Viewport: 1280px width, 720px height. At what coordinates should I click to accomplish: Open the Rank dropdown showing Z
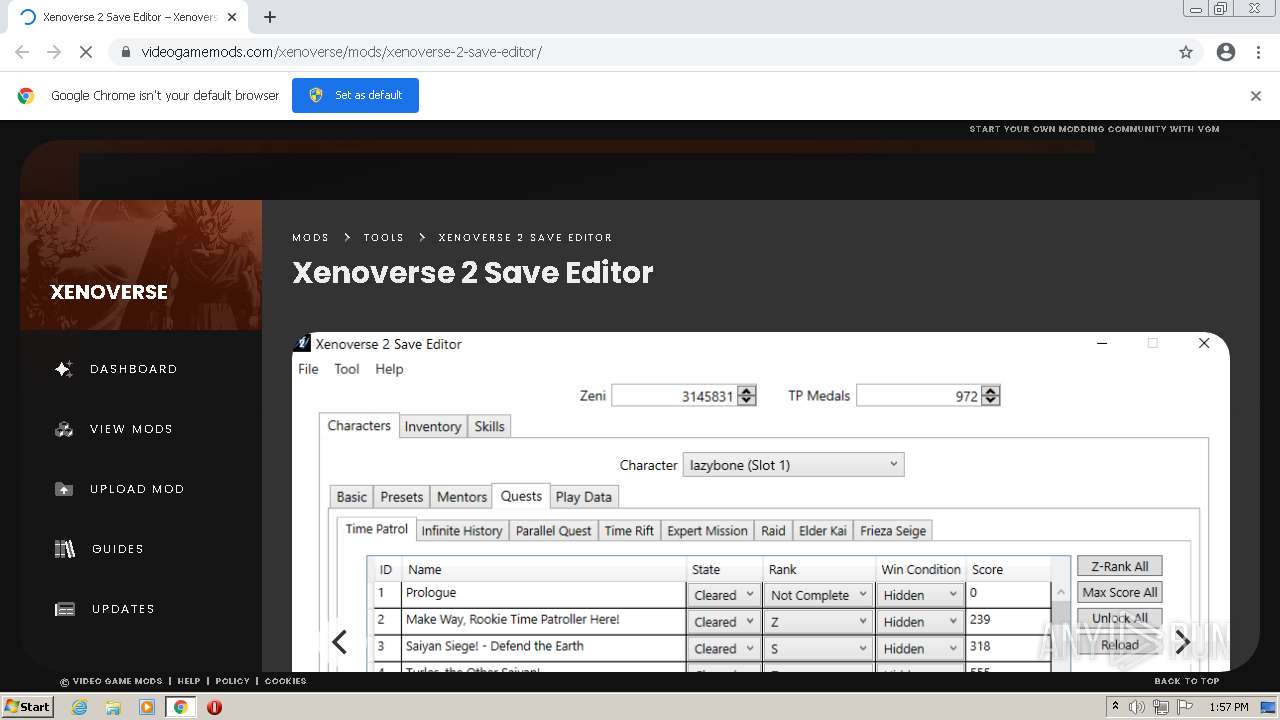coord(819,622)
